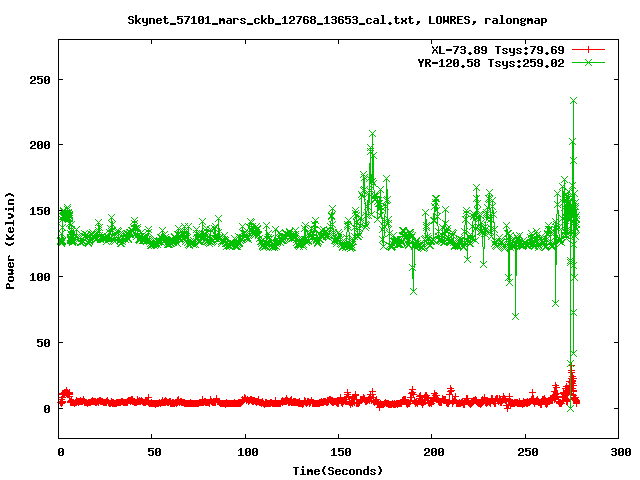
Task: Click the lowest green dip near 70 Kelvin
Action: coord(516,316)
